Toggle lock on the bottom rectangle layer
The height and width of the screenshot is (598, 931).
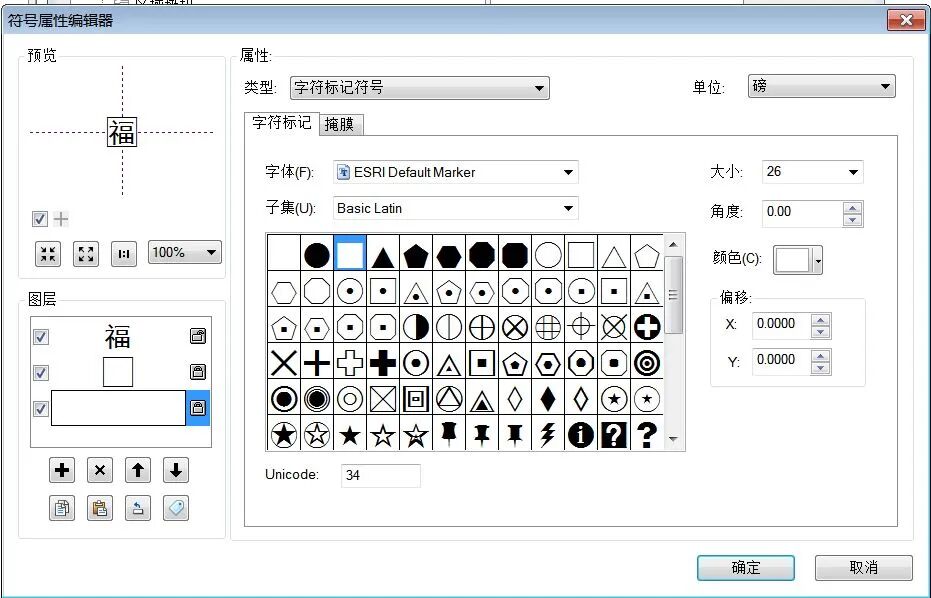click(198, 408)
